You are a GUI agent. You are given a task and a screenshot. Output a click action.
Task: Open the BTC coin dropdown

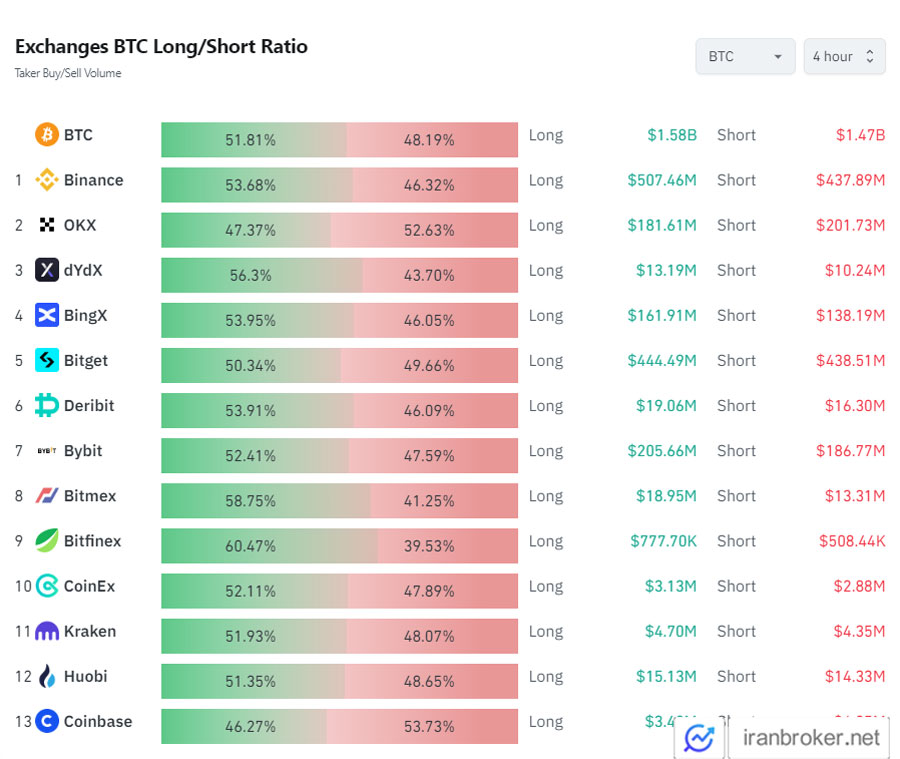[745, 56]
